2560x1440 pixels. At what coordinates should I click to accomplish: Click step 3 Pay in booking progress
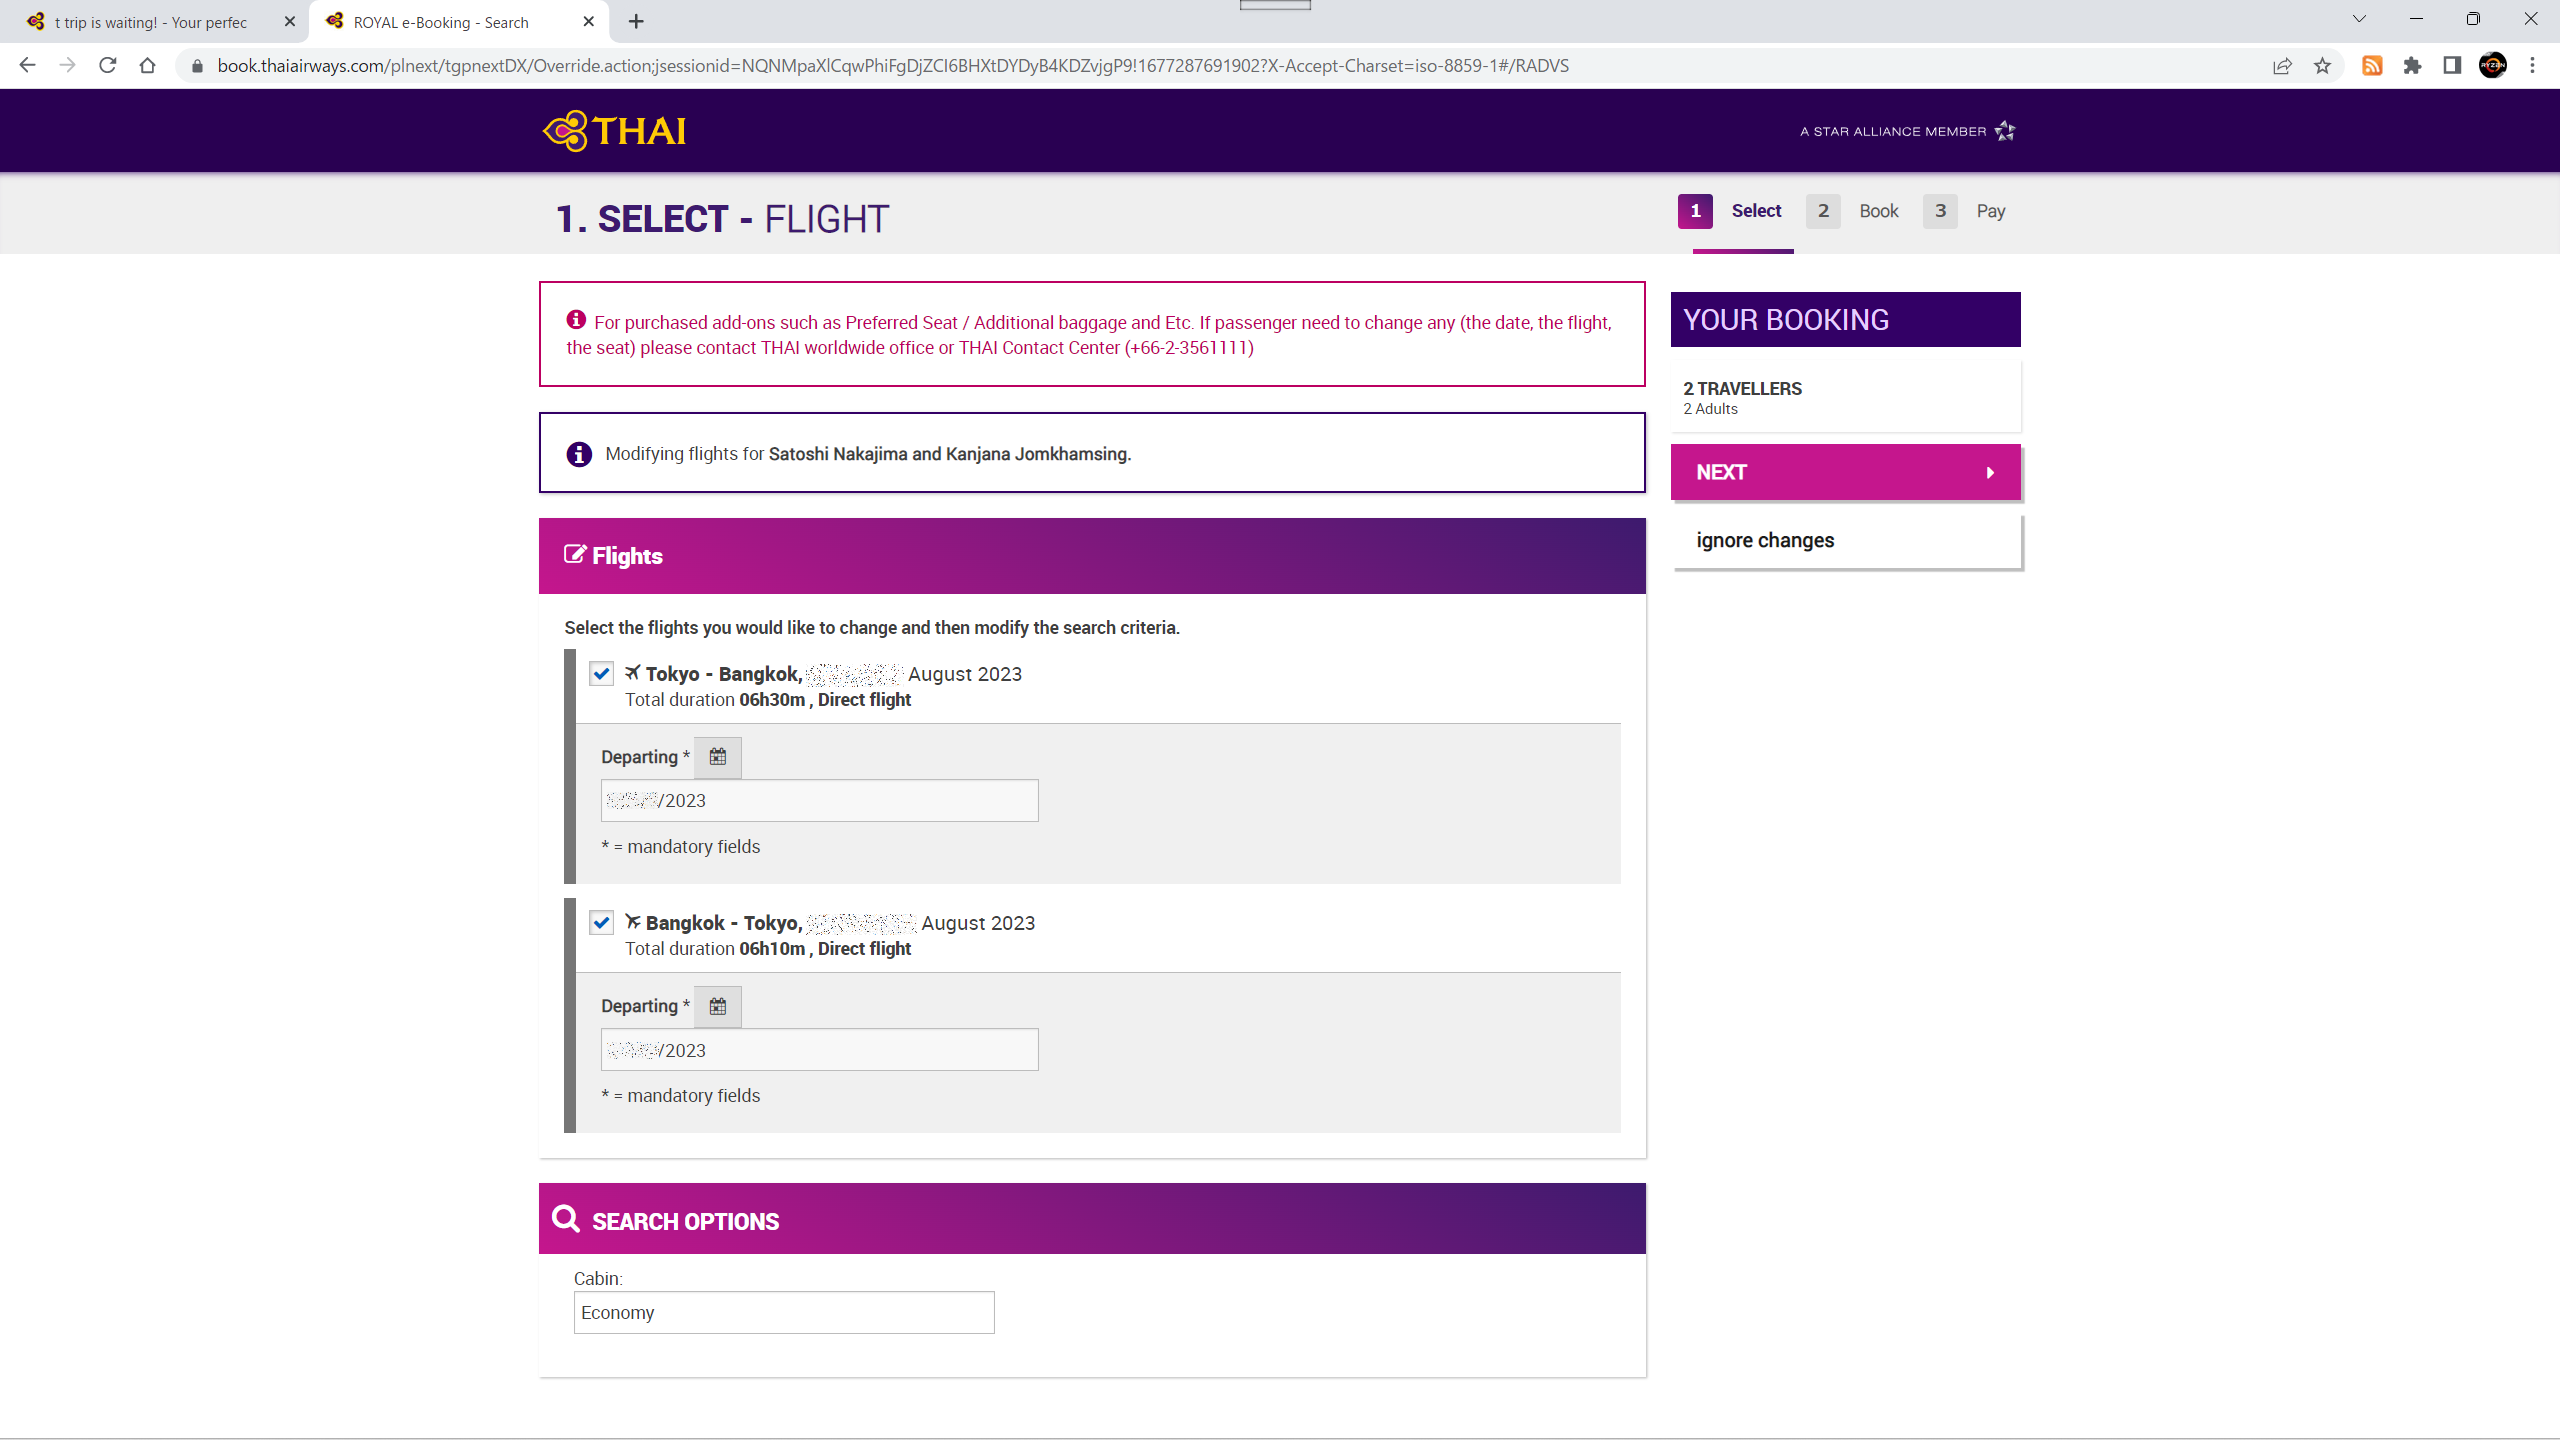coord(1965,211)
